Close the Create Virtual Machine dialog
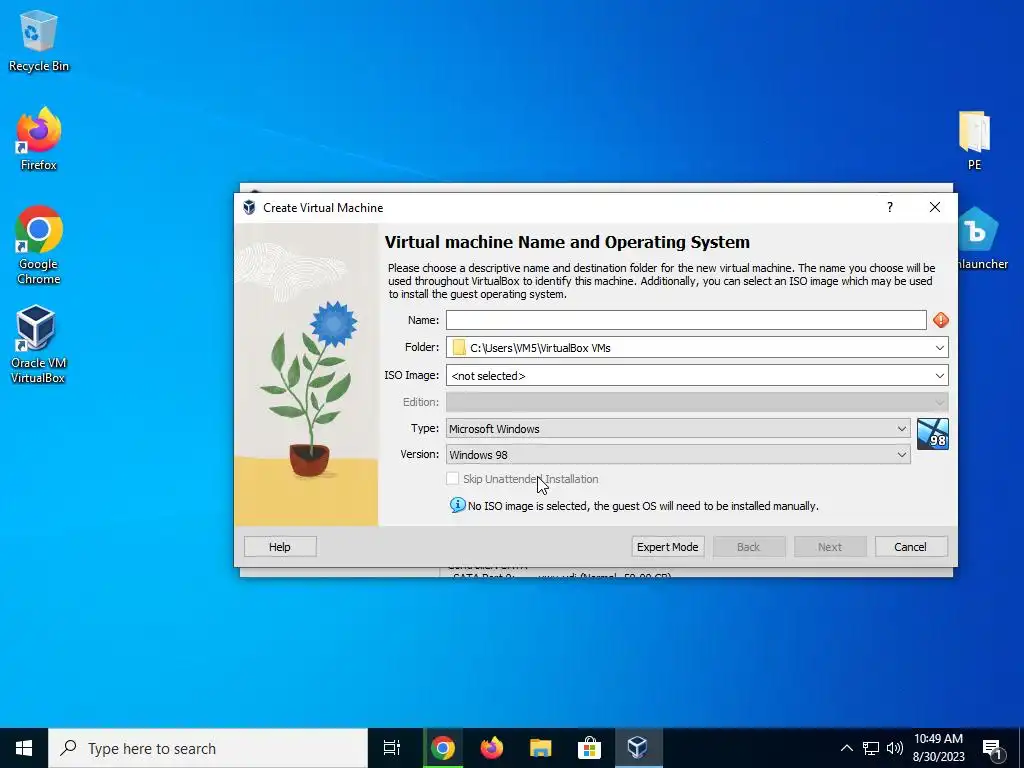1024x768 pixels. coord(935,207)
